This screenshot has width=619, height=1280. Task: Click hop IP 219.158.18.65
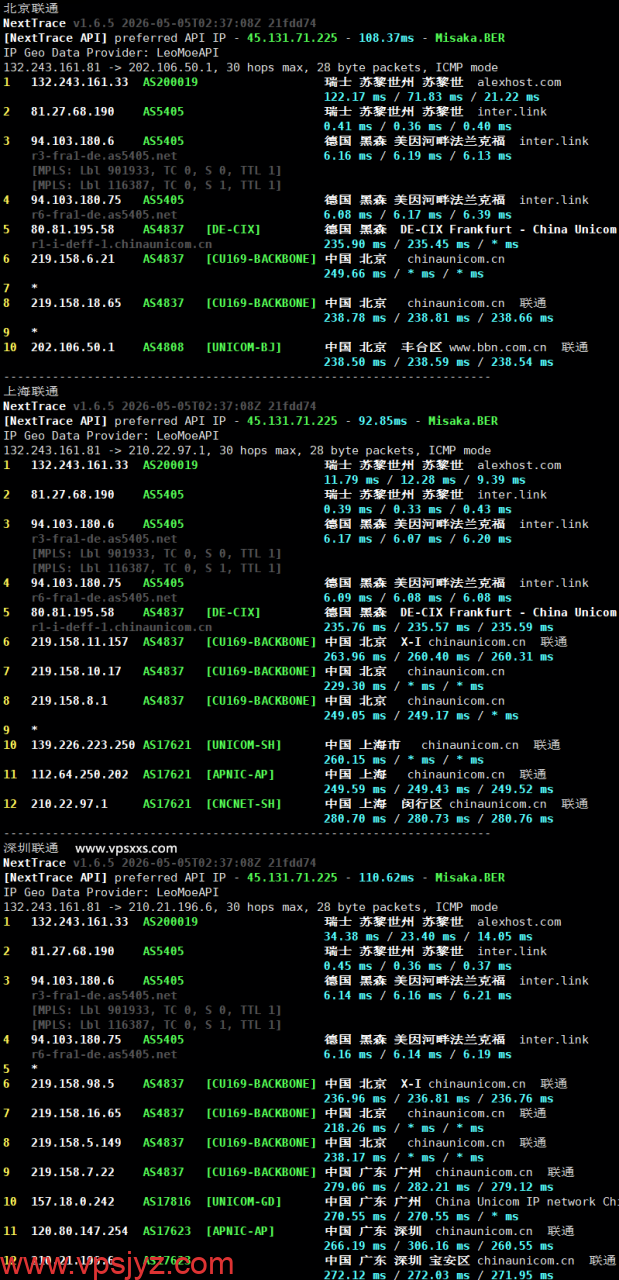coord(76,303)
